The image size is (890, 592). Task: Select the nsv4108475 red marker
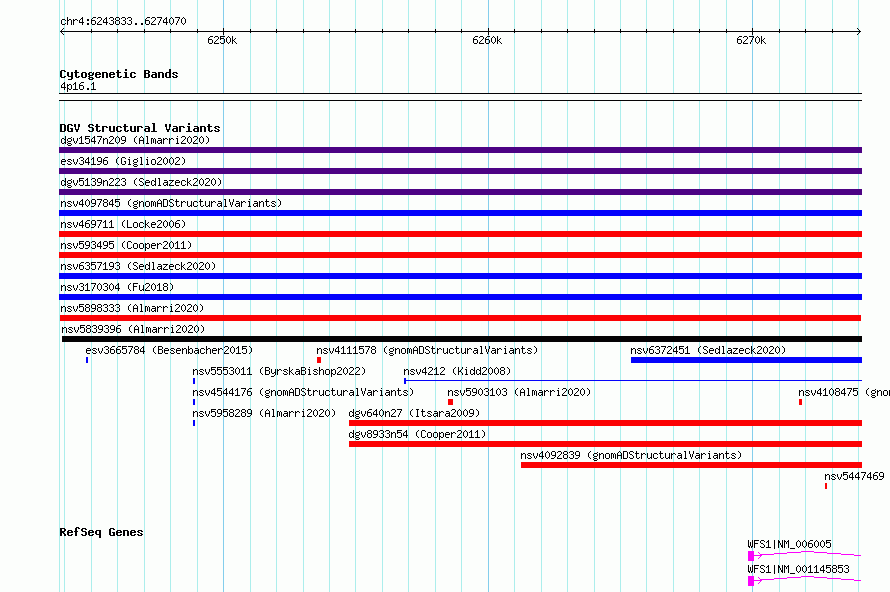point(800,402)
